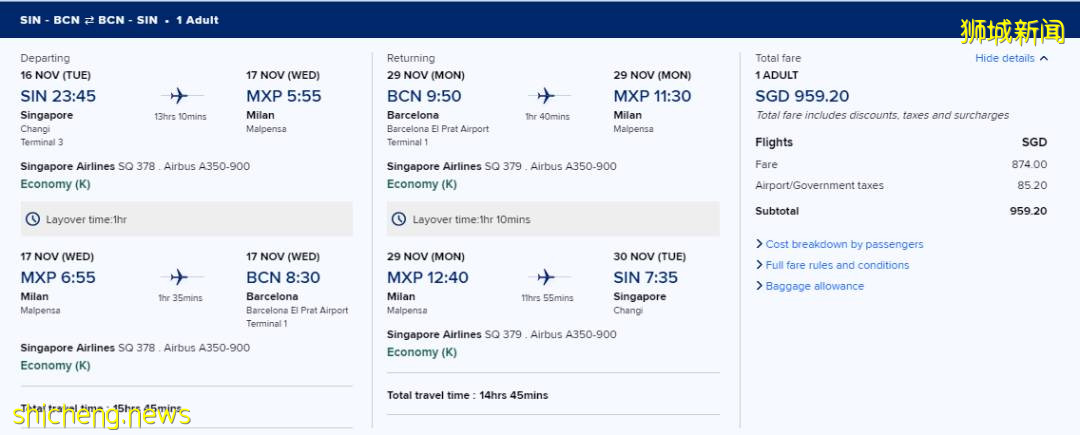Image resolution: width=1080 pixels, height=435 pixels.
Task: Collapse fare details with Hide details
Action: pos(1004,59)
